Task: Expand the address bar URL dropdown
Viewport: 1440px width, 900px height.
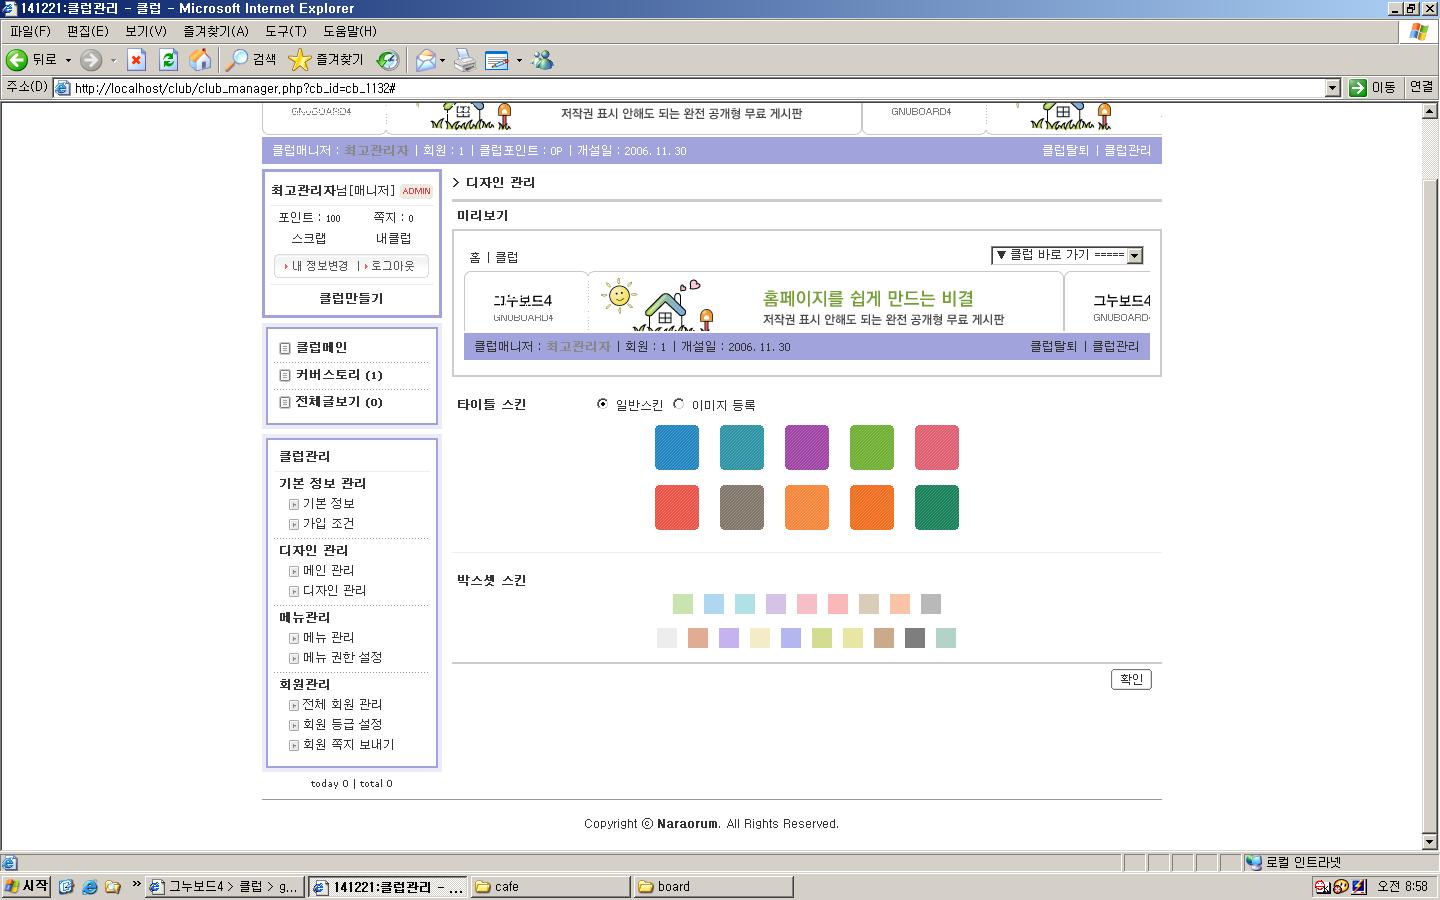Action: (x=1332, y=88)
